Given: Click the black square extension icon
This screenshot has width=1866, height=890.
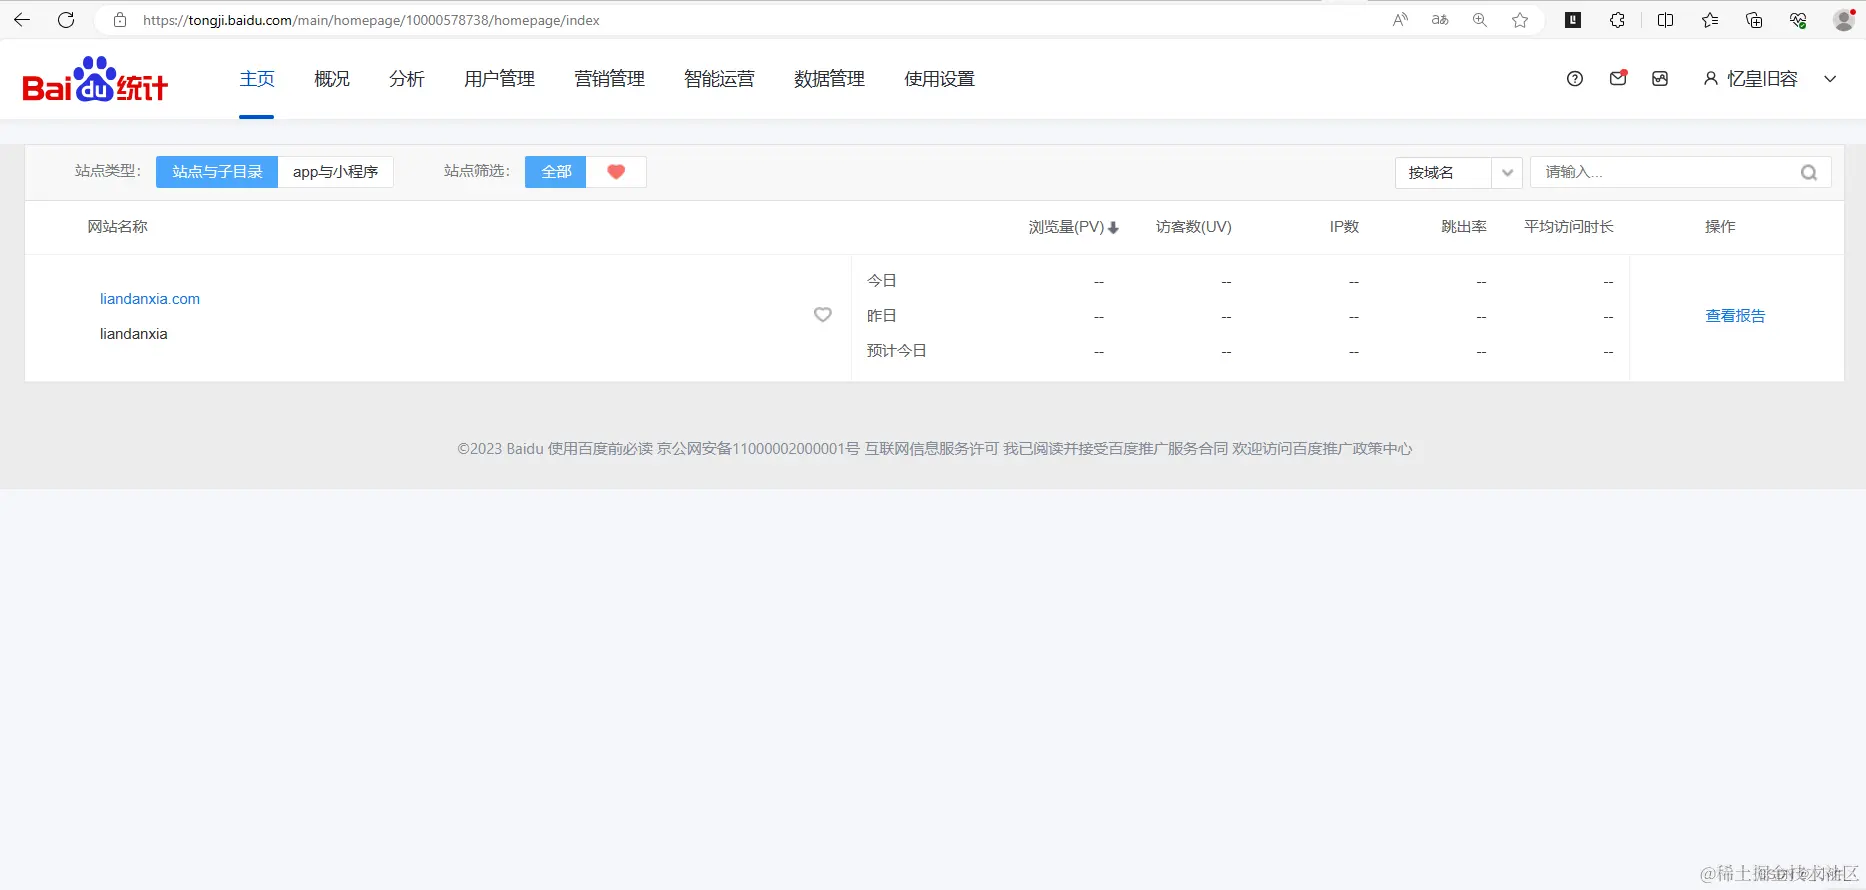Looking at the screenshot, I should pyautogui.click(x=1573, y=20).
